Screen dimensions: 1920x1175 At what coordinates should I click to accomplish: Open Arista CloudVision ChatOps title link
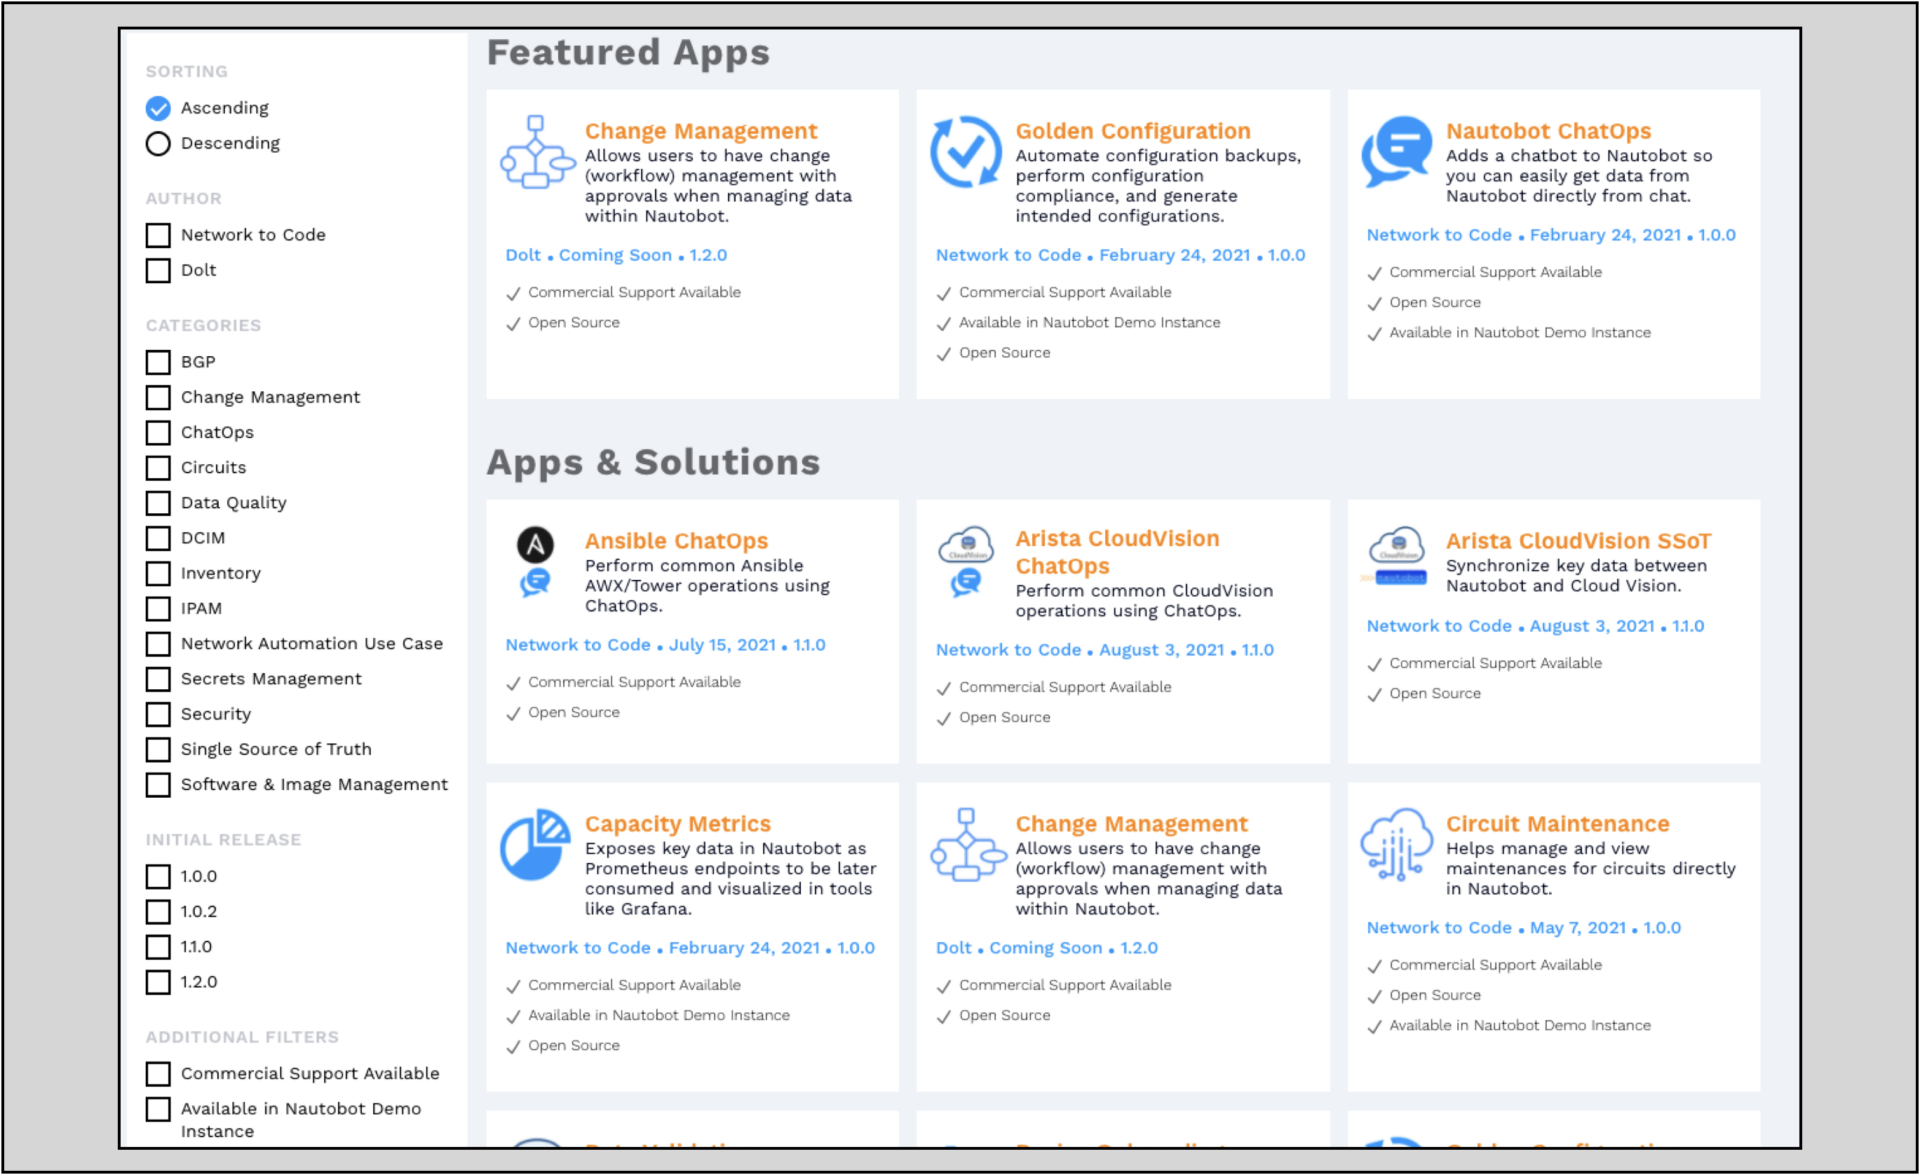coord(1117,552)
